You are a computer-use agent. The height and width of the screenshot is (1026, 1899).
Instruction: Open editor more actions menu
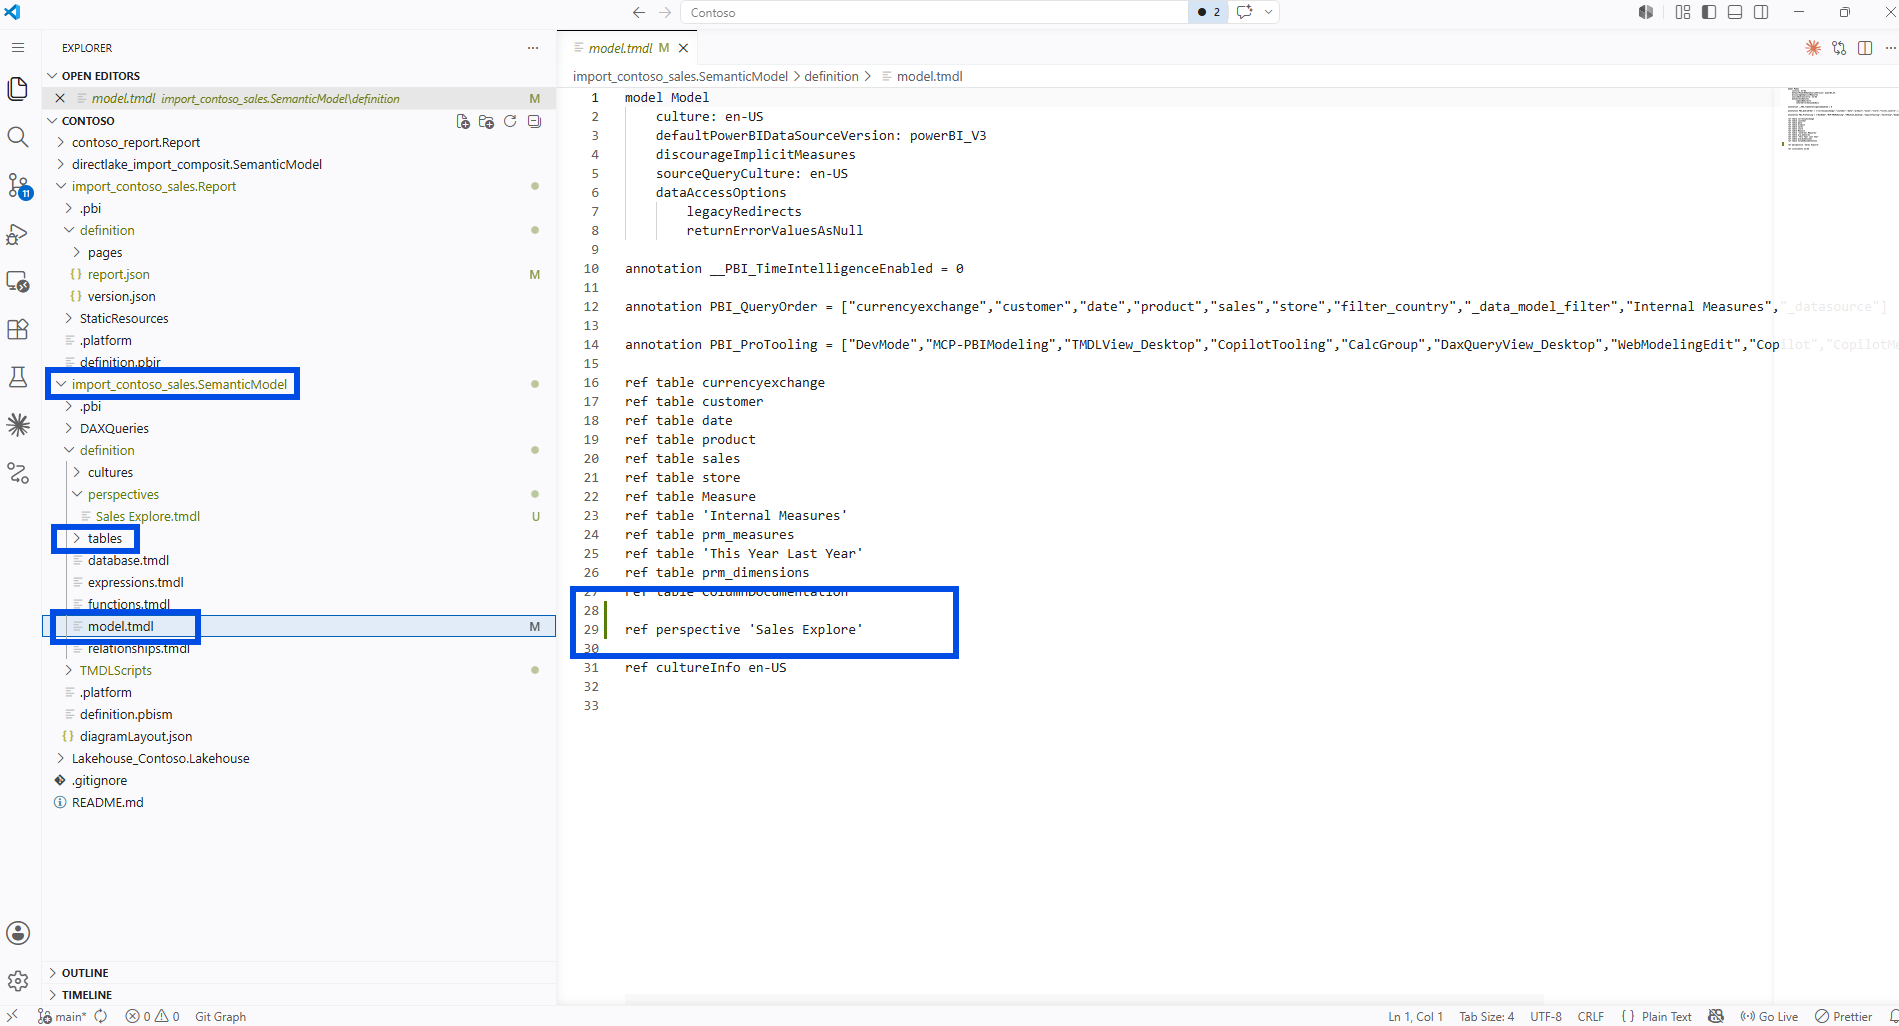1890,48
